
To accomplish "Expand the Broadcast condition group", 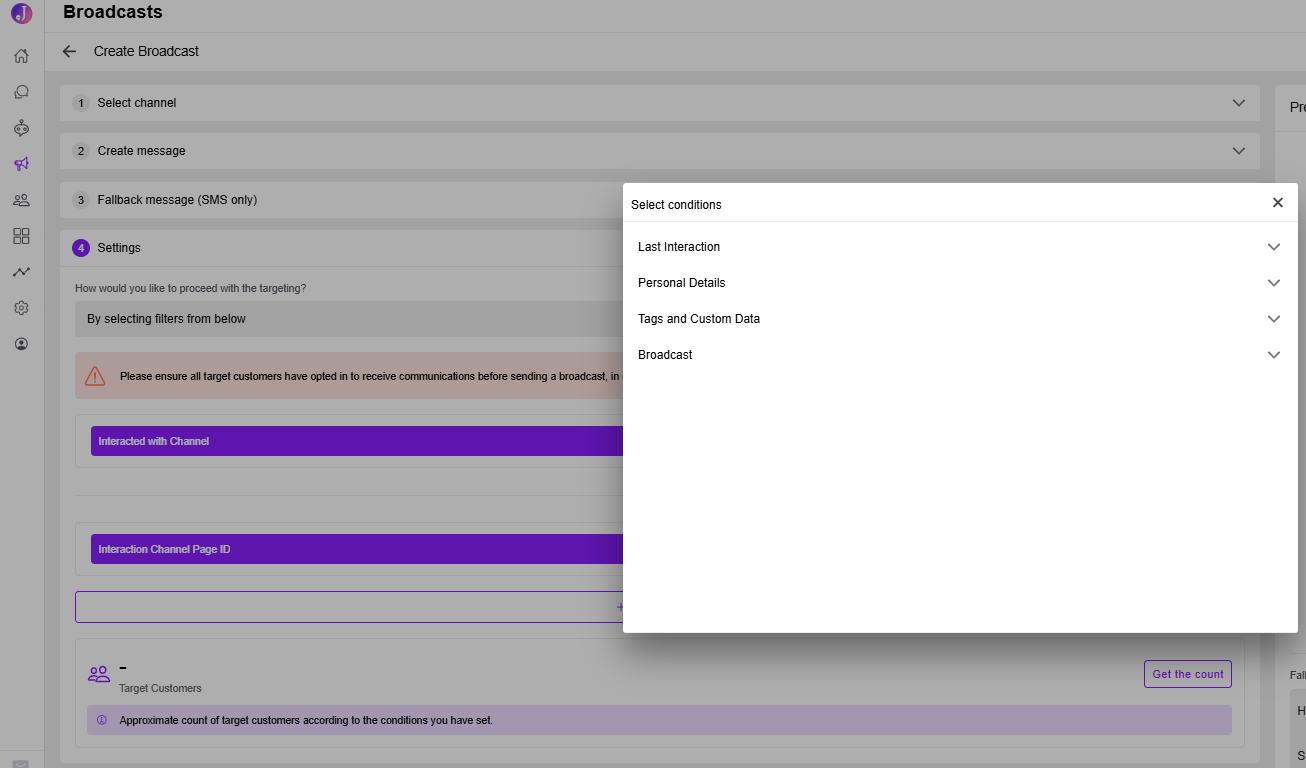I will pos(960,355).
